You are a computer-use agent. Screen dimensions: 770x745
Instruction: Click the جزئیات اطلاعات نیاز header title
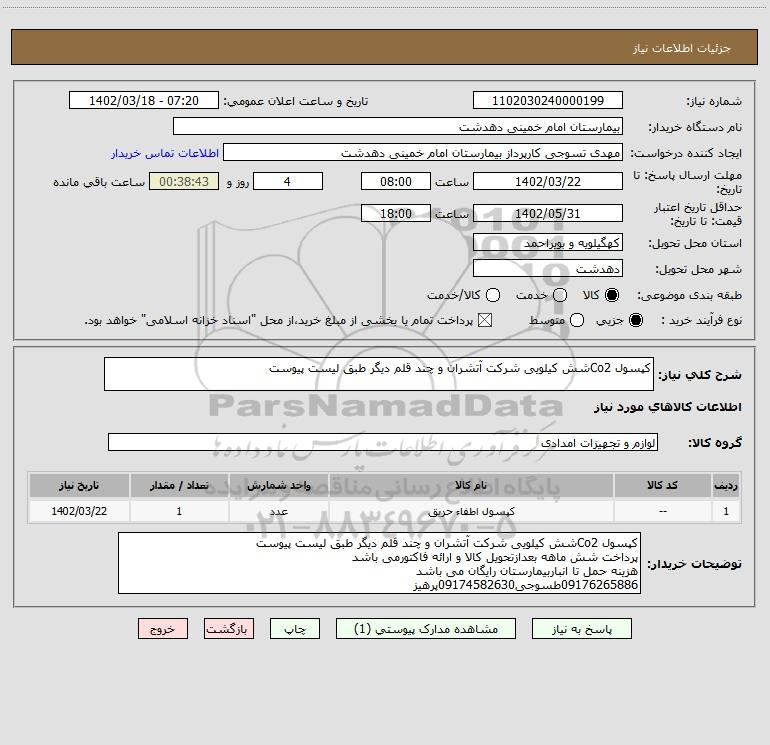tap(682, 48)
